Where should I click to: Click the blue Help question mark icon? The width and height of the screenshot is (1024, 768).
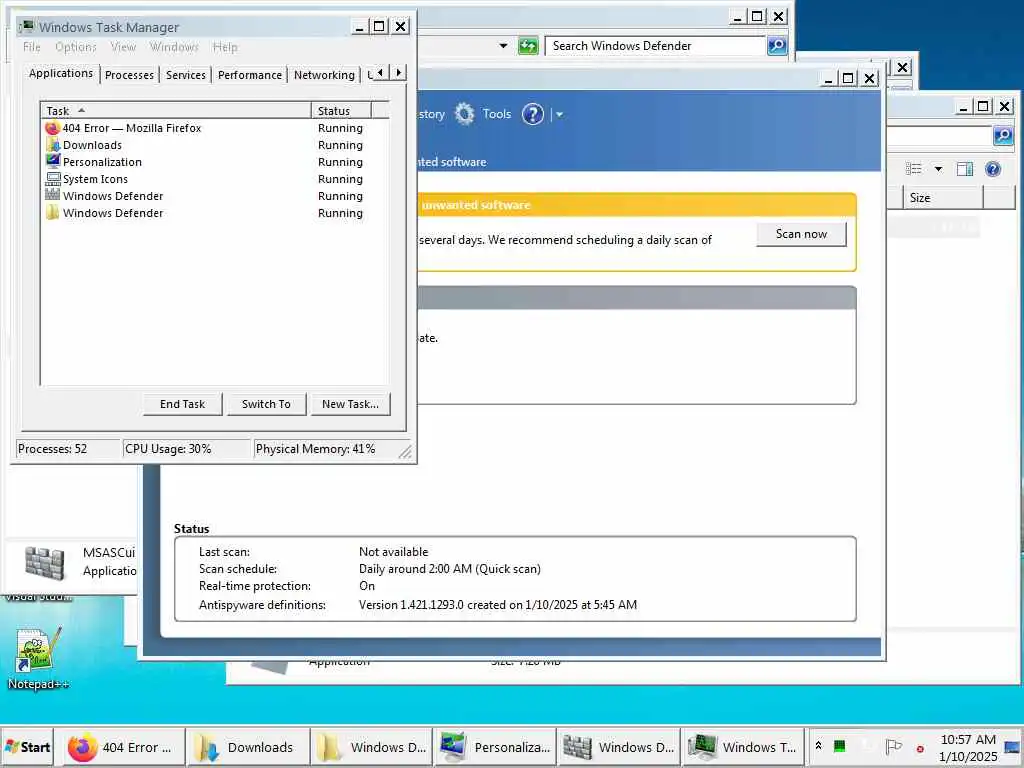(532, 114)
